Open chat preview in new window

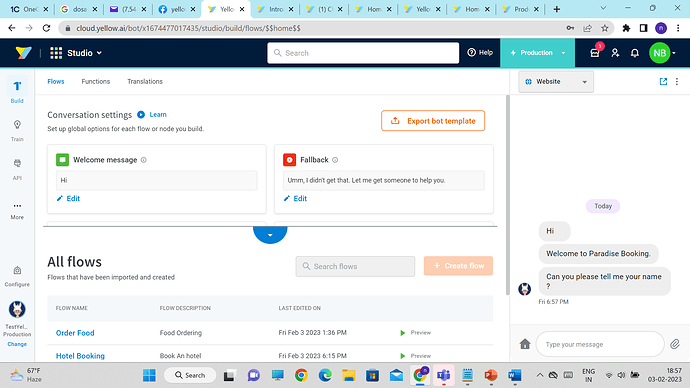coord(663,81)
